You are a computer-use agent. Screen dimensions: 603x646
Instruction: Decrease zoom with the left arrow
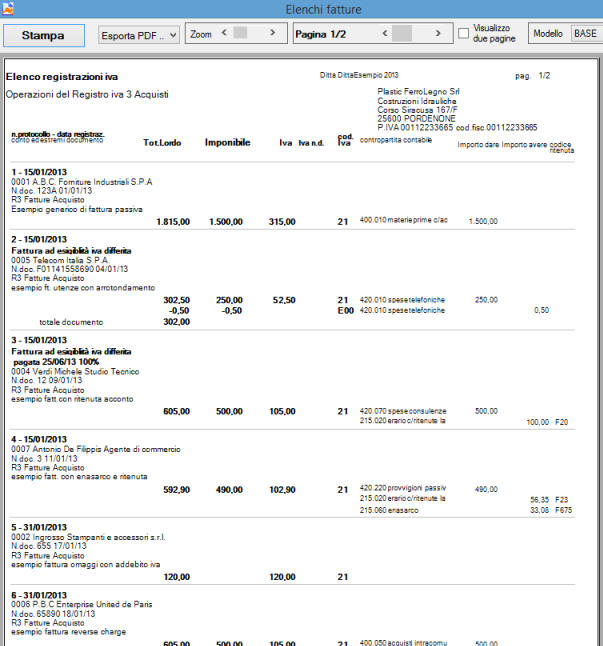click(x=224, y=33)
